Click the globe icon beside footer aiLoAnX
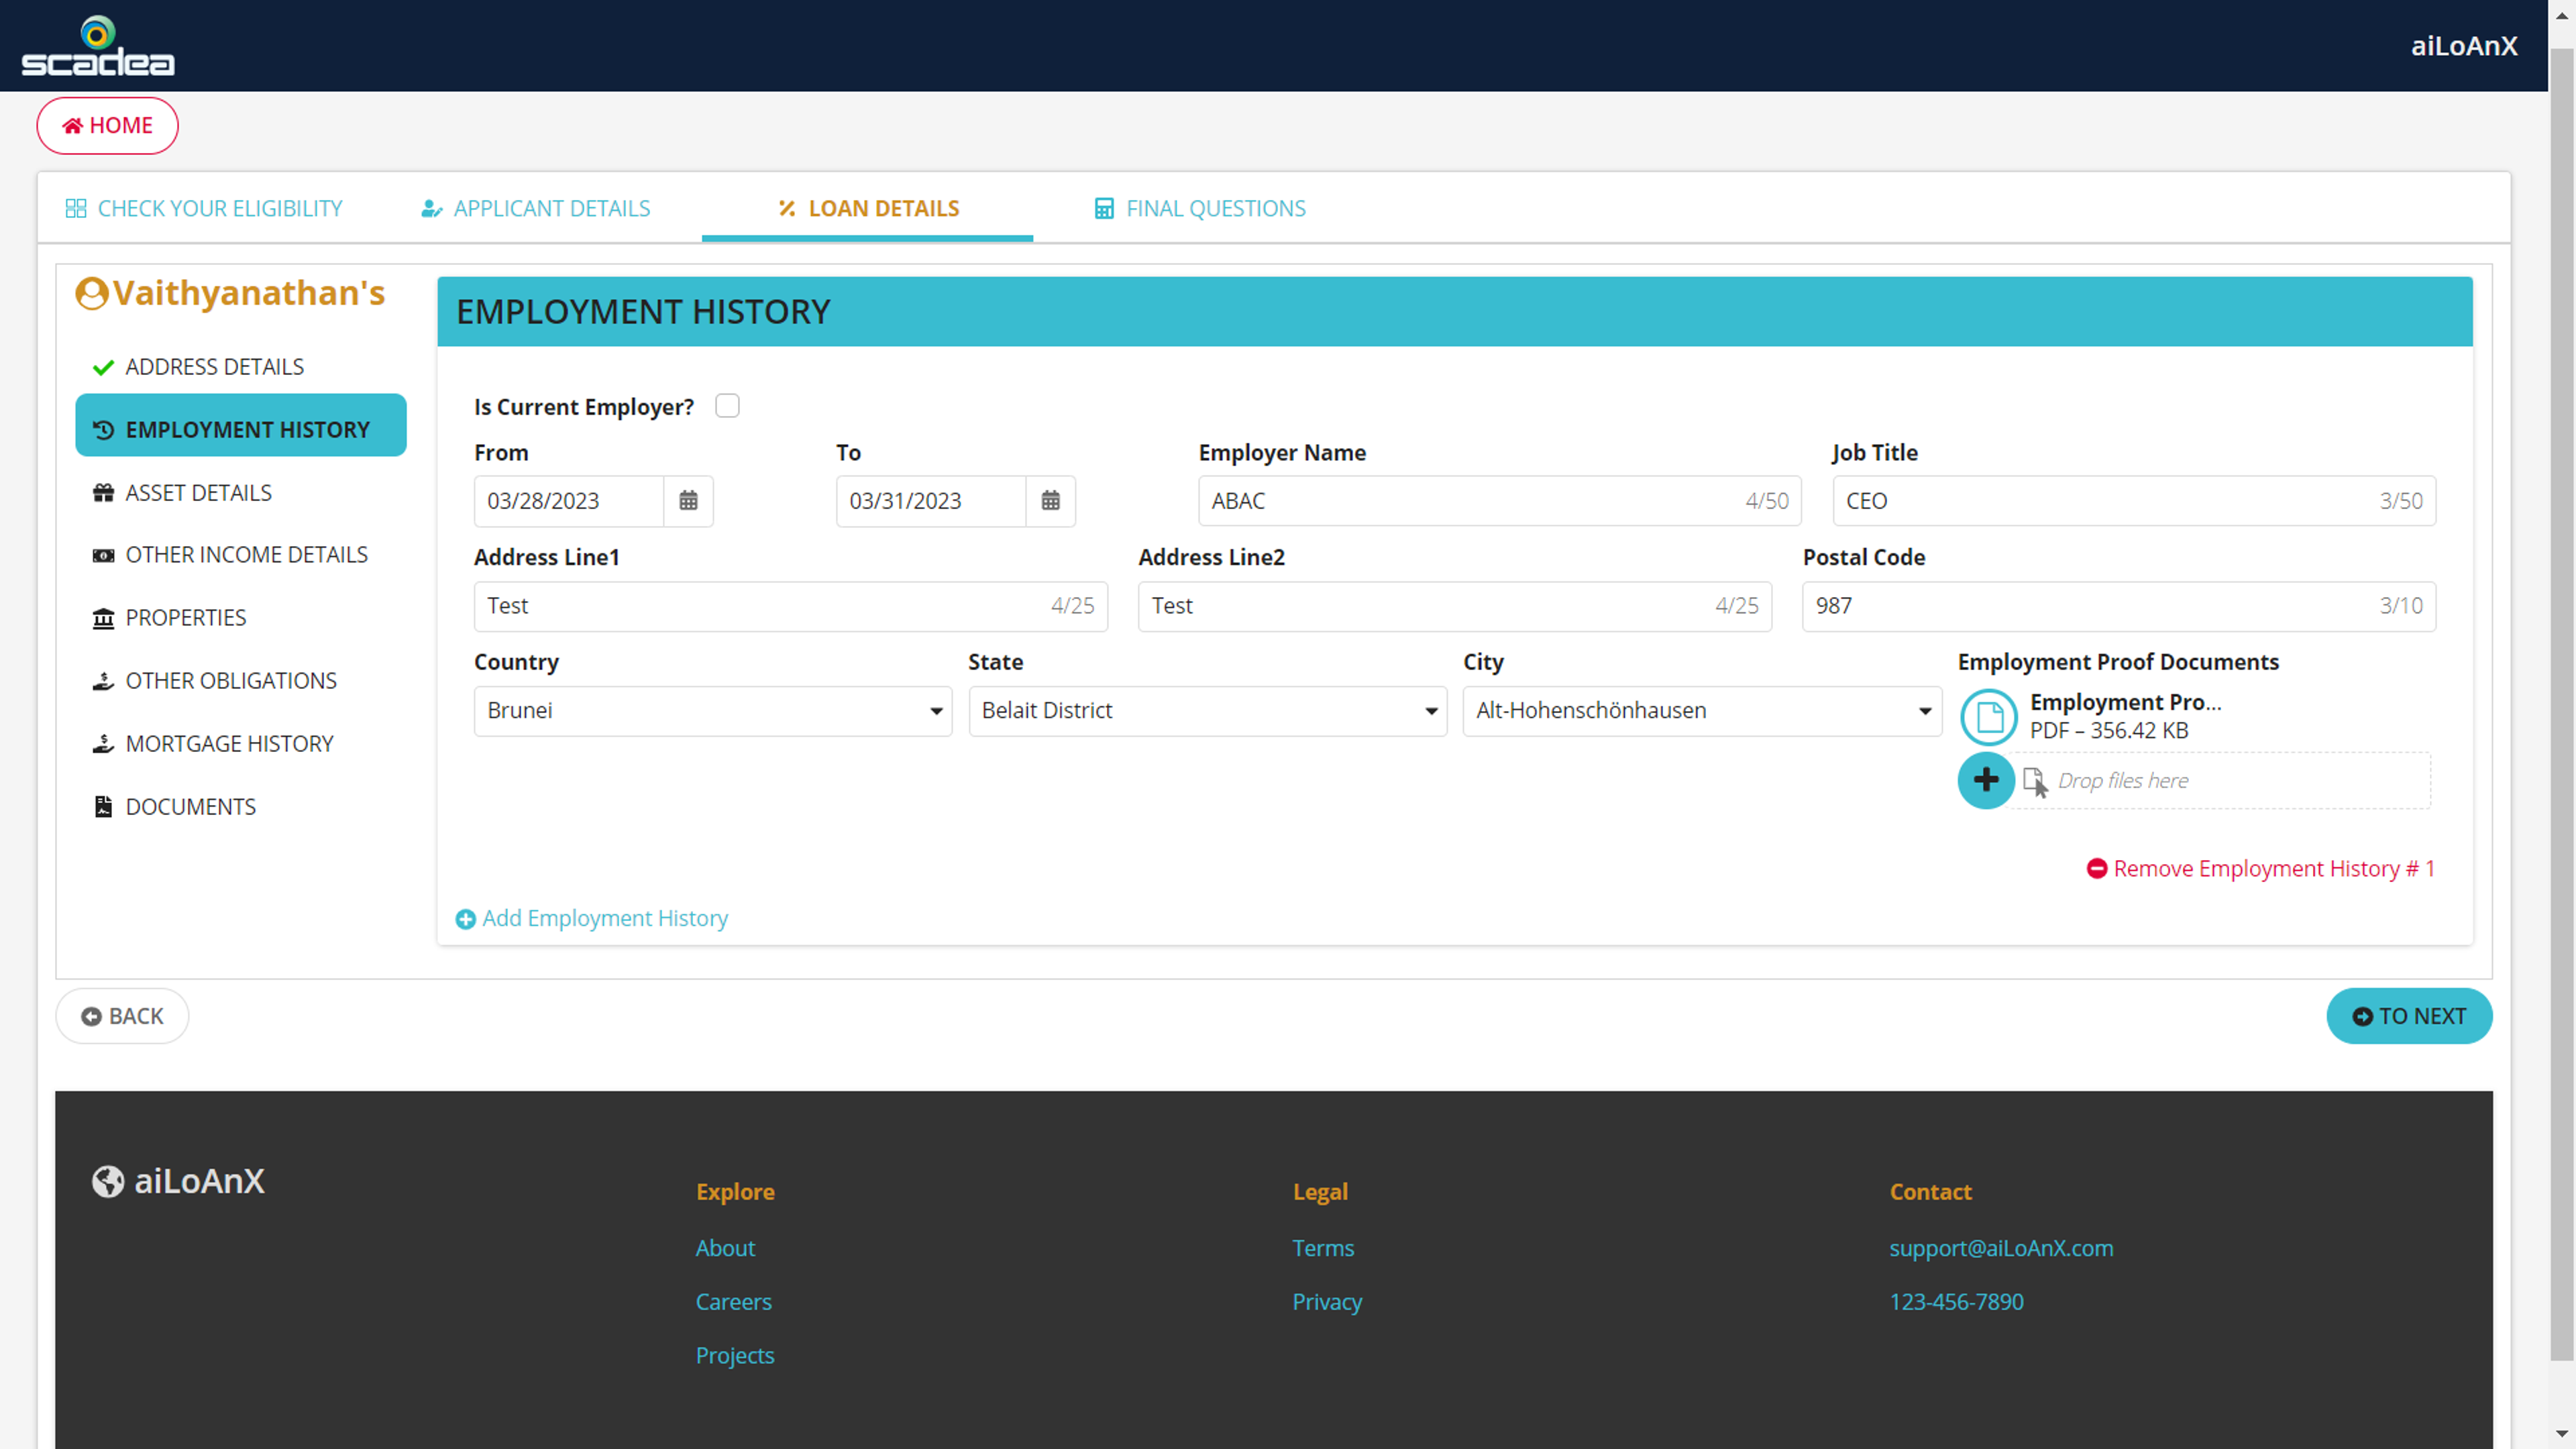Image resolution: width=2576 pixels, height=1449 pixels. click(108, 1181)
